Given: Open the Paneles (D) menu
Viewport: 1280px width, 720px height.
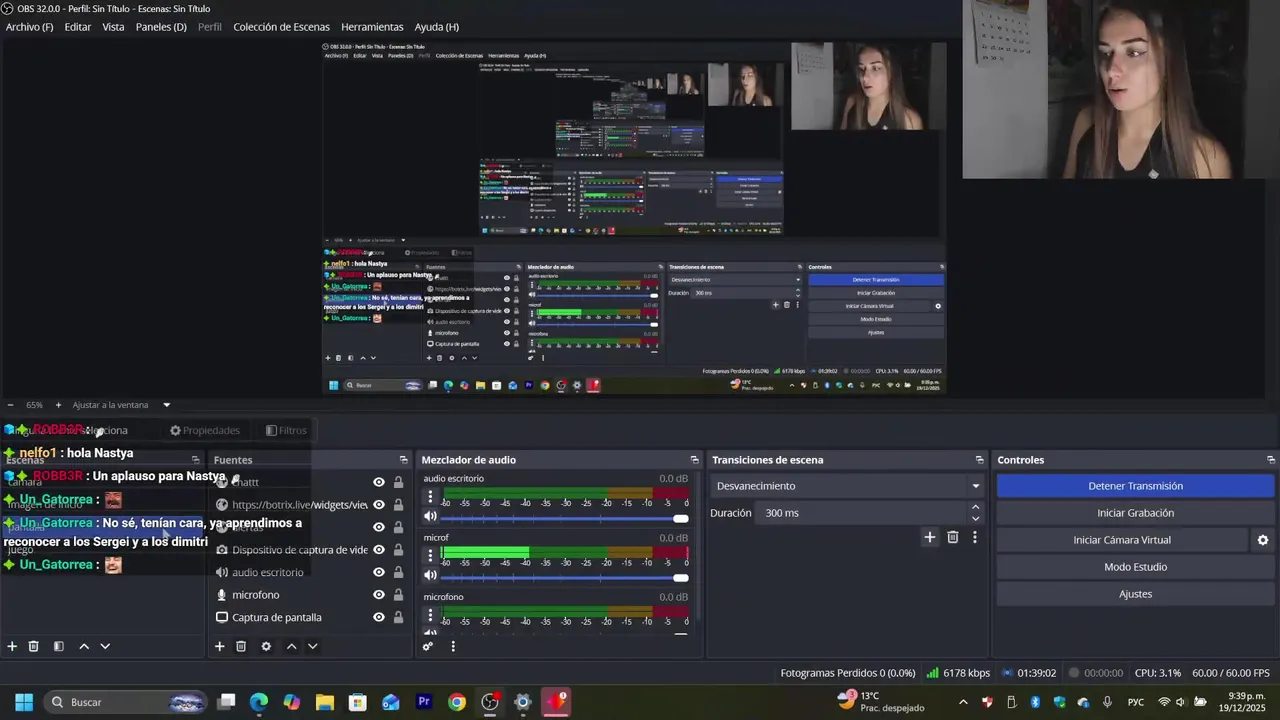Looking at the screenshot, I should pyautogui.click(x=161, y=27).
